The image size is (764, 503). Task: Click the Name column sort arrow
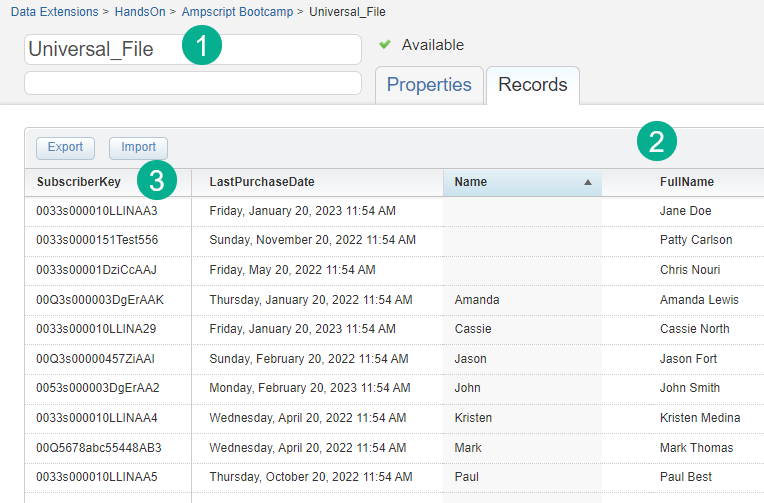click(588, 183)
